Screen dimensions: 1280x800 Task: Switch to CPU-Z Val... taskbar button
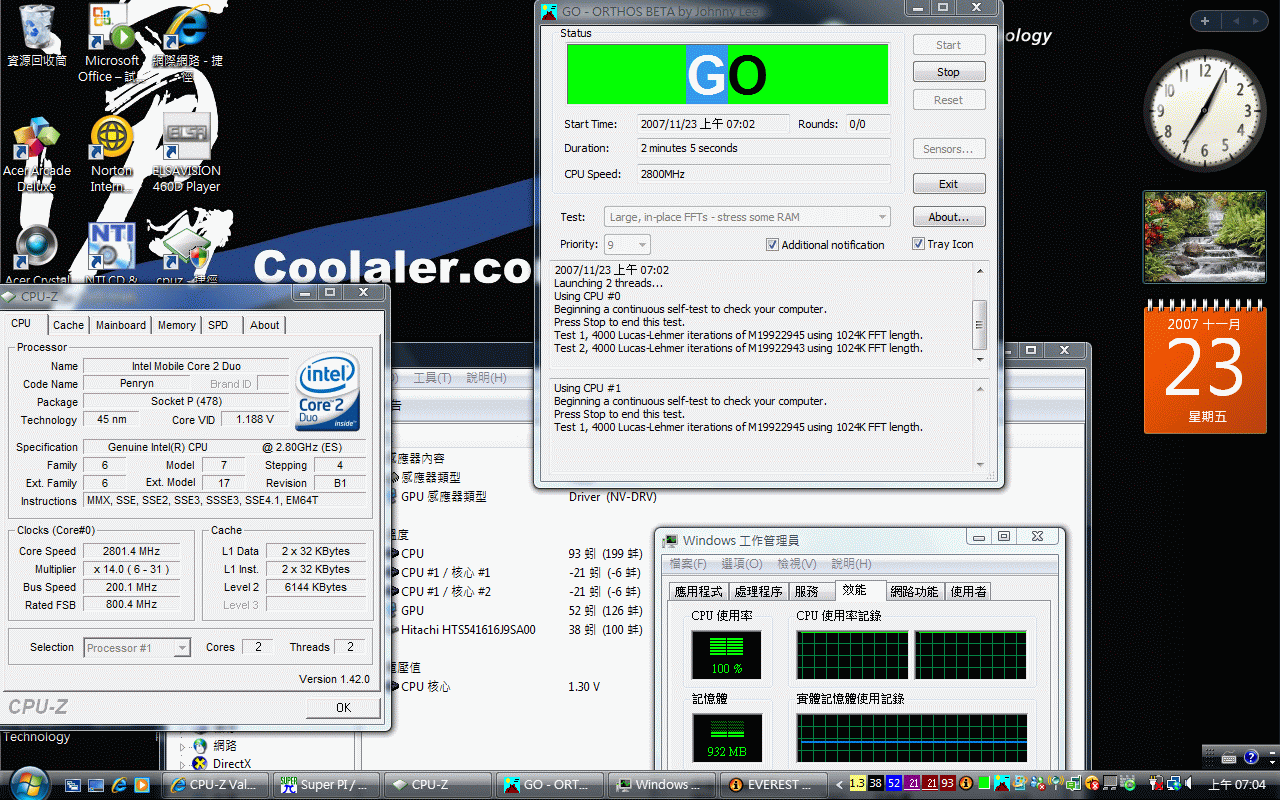pos(215,785)
